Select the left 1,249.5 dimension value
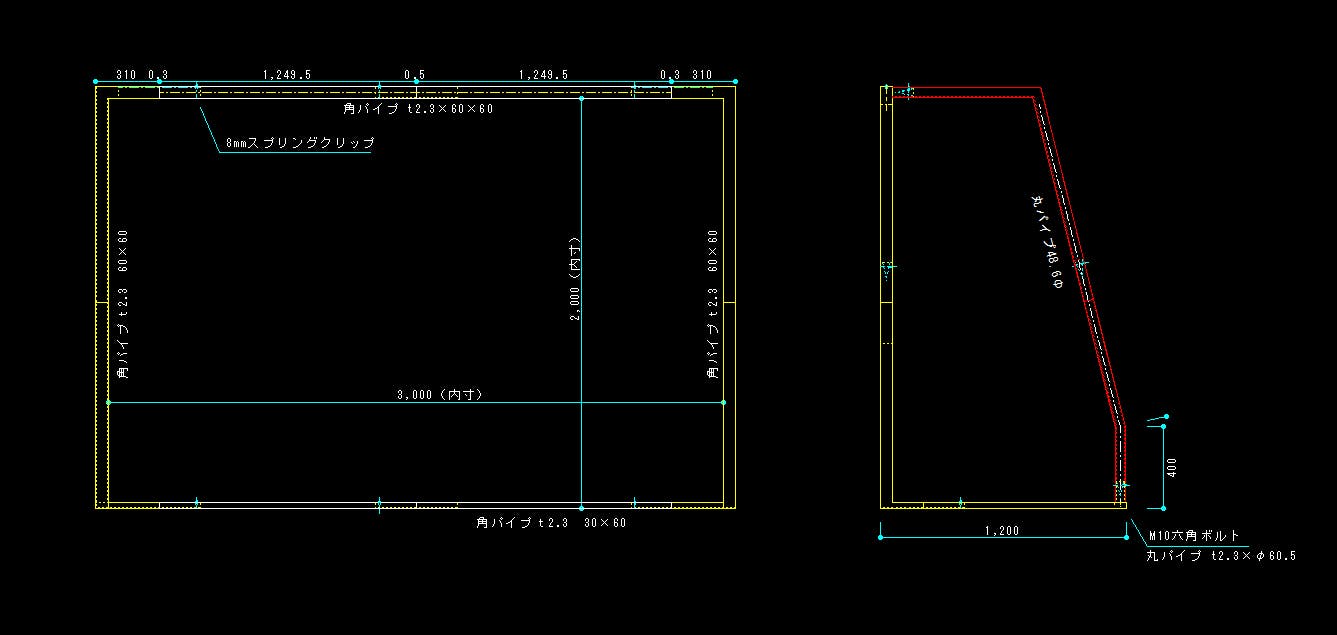Screen dimensions: 1337x635 click(x=287, y=75)
